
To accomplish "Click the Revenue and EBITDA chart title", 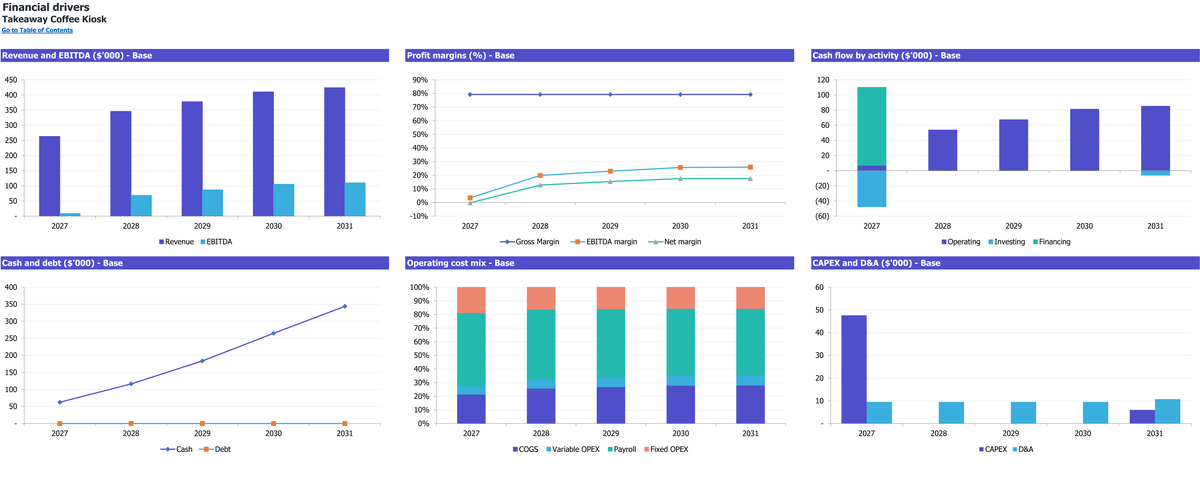I will pos(77,55).
